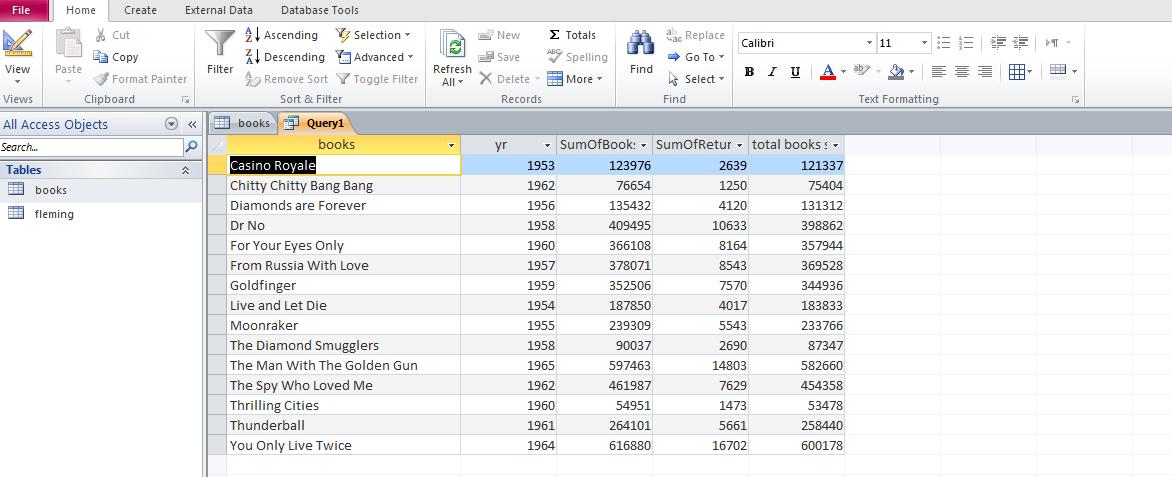Collapse Tables group in navigation pane
This screenshot has width=1172, height=477.
coord(185,170)
